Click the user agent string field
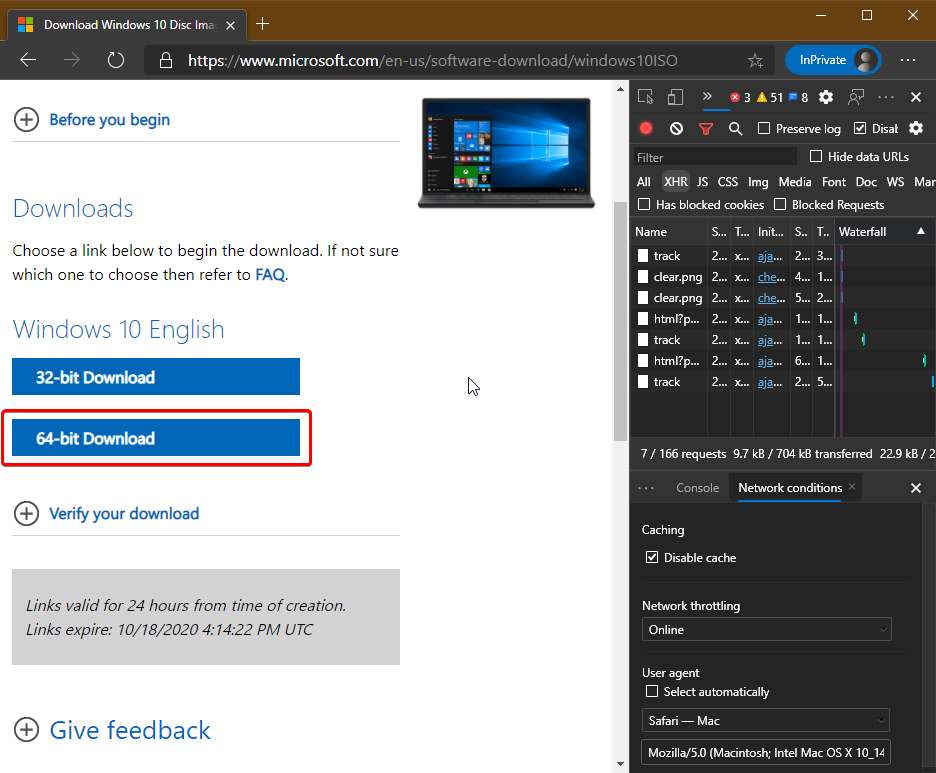The height and width of the screenshot is (773, 936). tap(765, 753)
